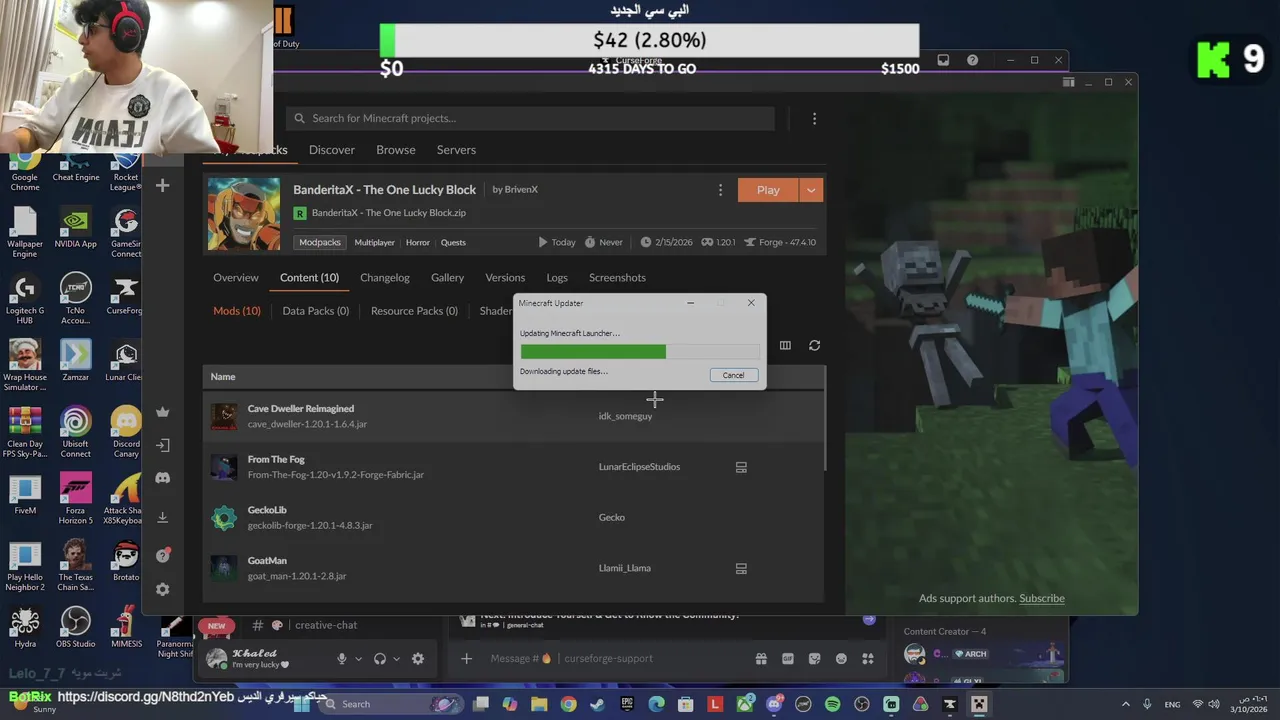
Task: Click the Modpacks tag
Action: tap(320, 242)
